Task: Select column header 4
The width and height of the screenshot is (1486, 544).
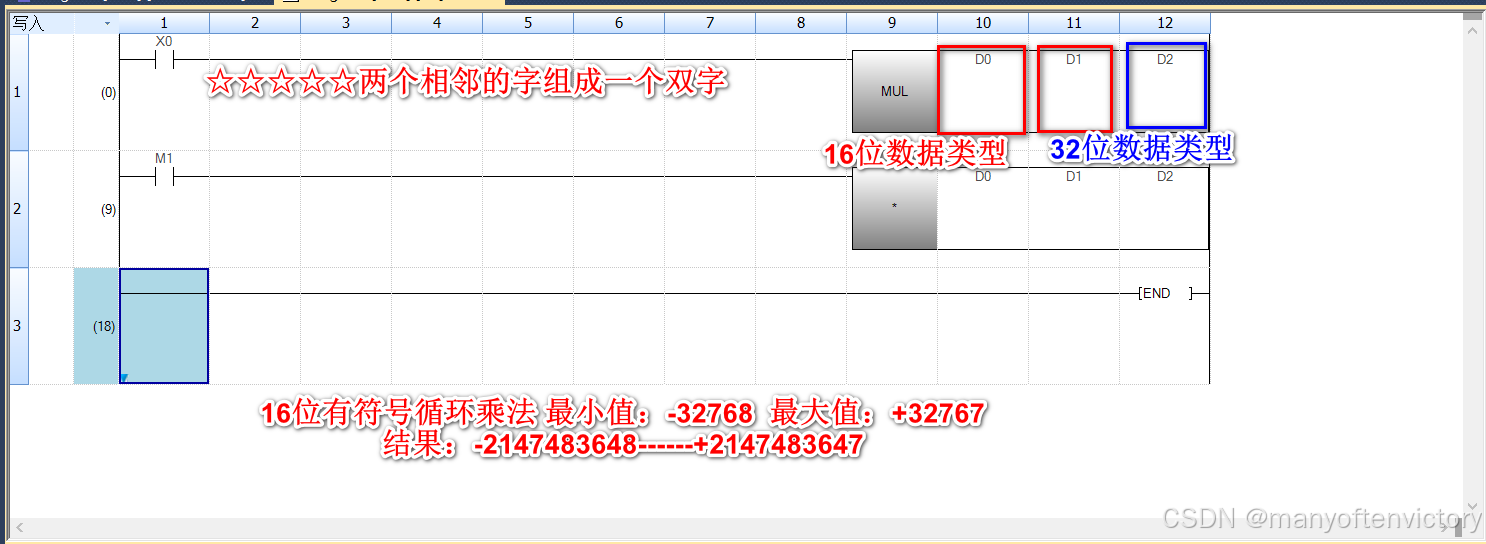Action: (437, 22)
